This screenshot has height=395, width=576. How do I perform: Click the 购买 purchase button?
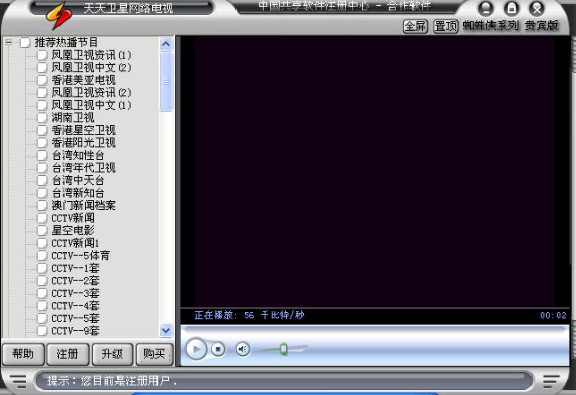[154, 354]
